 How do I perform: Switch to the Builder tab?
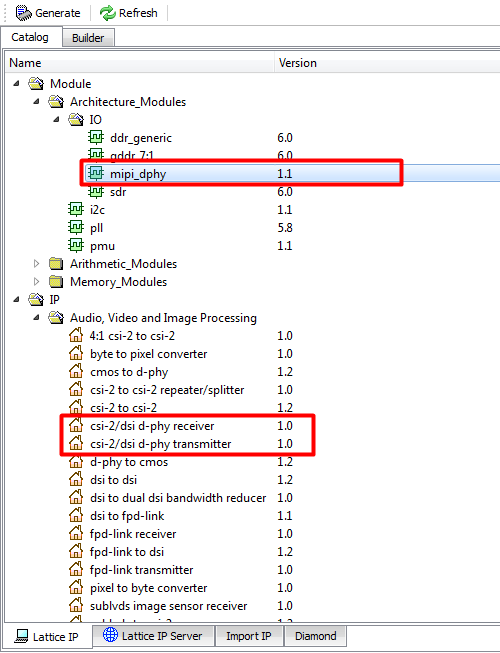click(88, 38)
